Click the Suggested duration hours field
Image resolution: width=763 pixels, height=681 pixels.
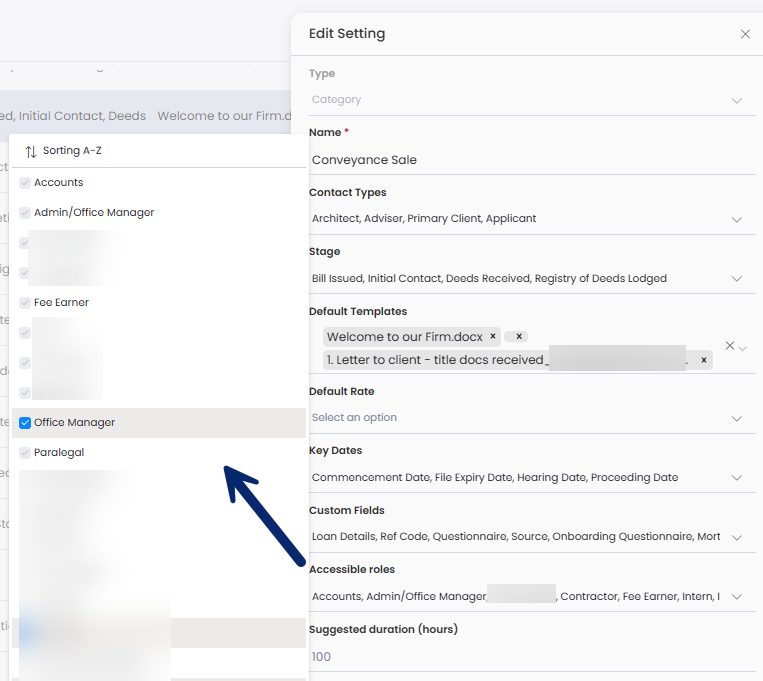tap(520, 657)
